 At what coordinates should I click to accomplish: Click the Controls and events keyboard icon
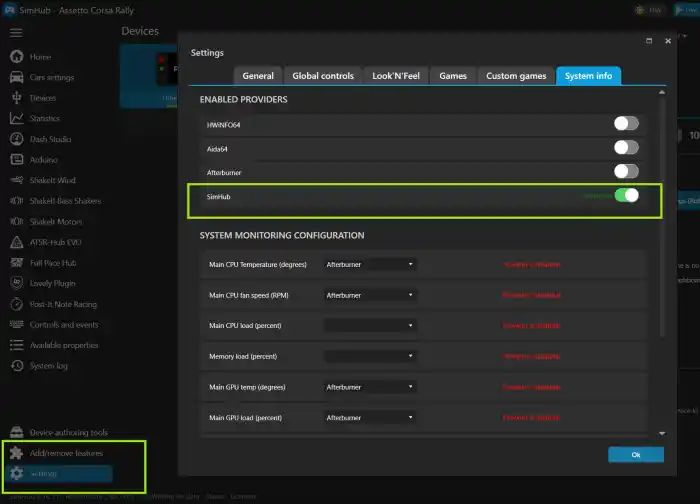(x=17, y=325)
